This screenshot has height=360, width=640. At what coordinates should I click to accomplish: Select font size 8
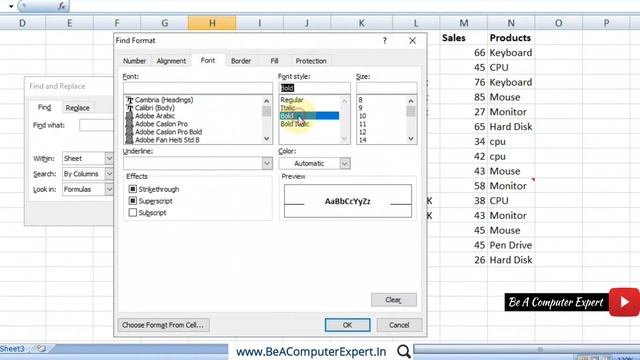(360, 100)
